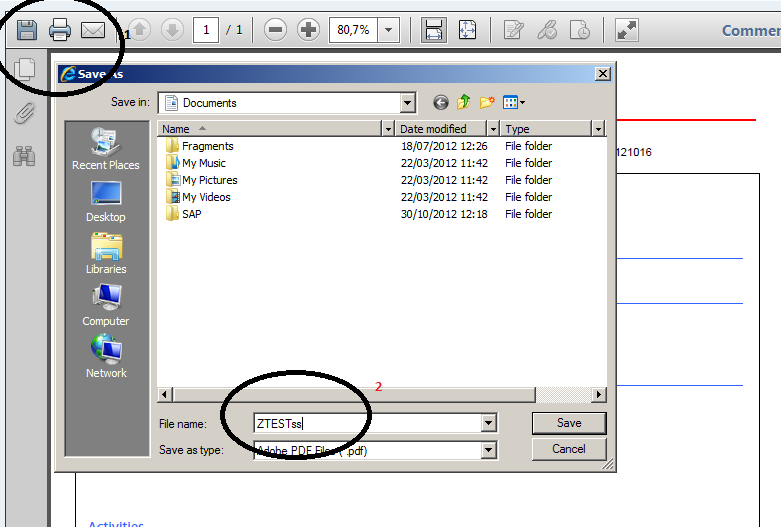Image resolution: width=781 pixels, height=527 pixels.
Task: Toggle read mode with the expand arrows icon
Action: pos(627,30)
